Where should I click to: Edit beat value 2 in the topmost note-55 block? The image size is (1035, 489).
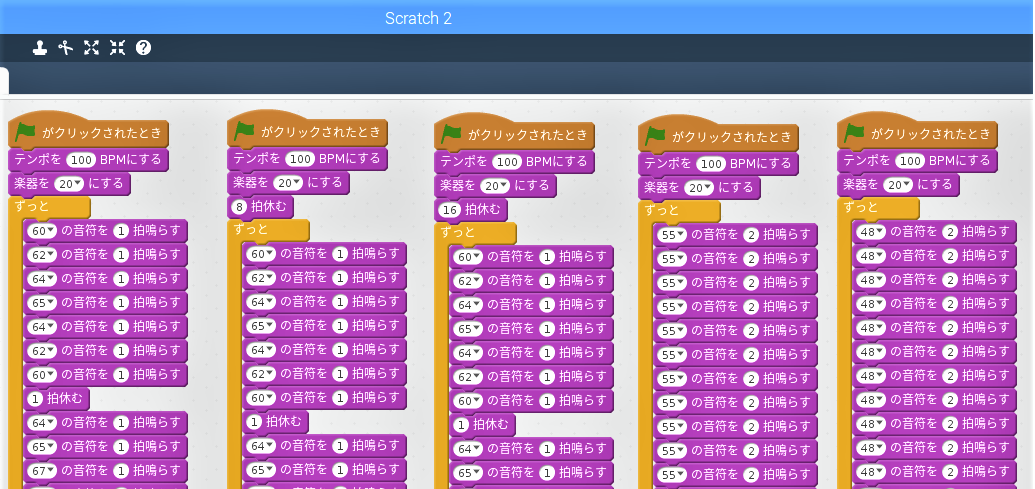751,234
